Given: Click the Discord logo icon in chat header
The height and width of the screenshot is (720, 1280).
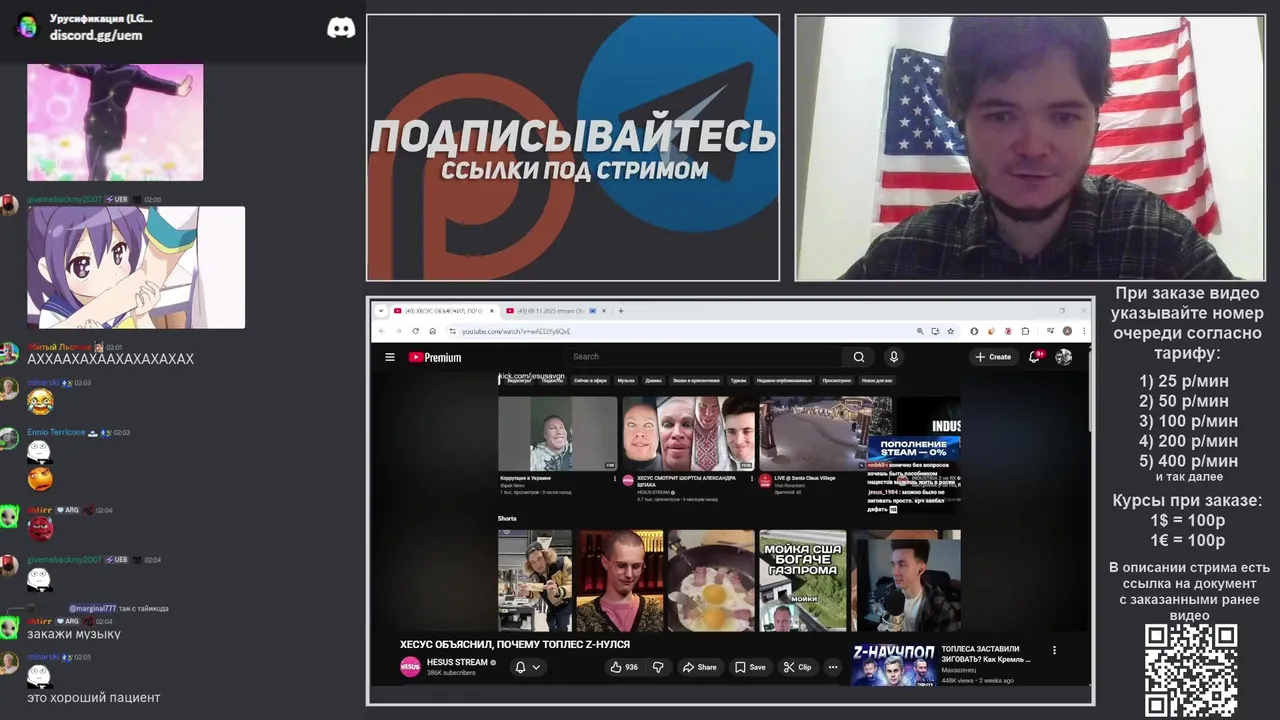Looking at the screenshot, I should (341, 28).
